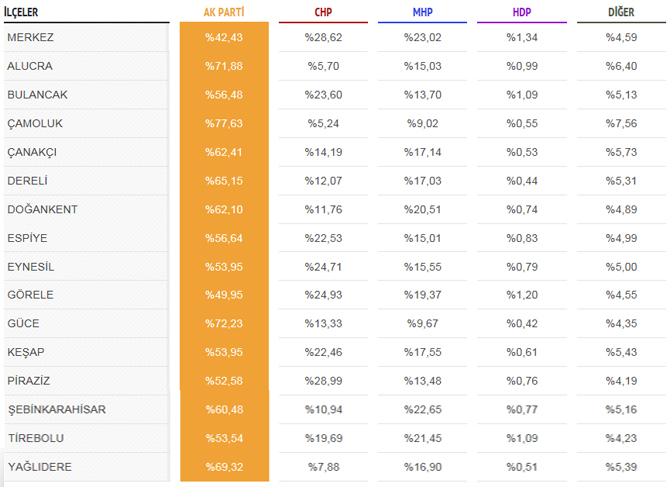Select the AK PARTİ column header

(224, 12)
